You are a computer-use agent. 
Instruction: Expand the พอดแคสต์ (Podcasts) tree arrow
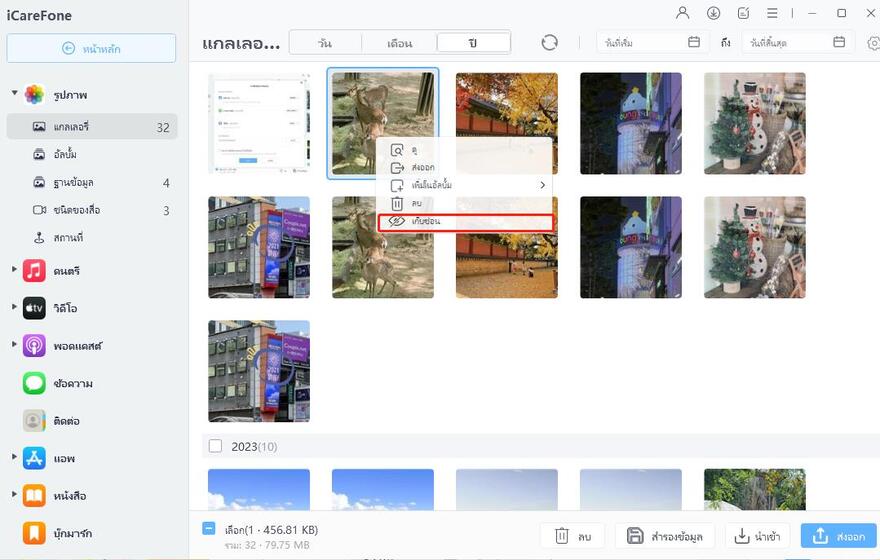coord(15,345)
